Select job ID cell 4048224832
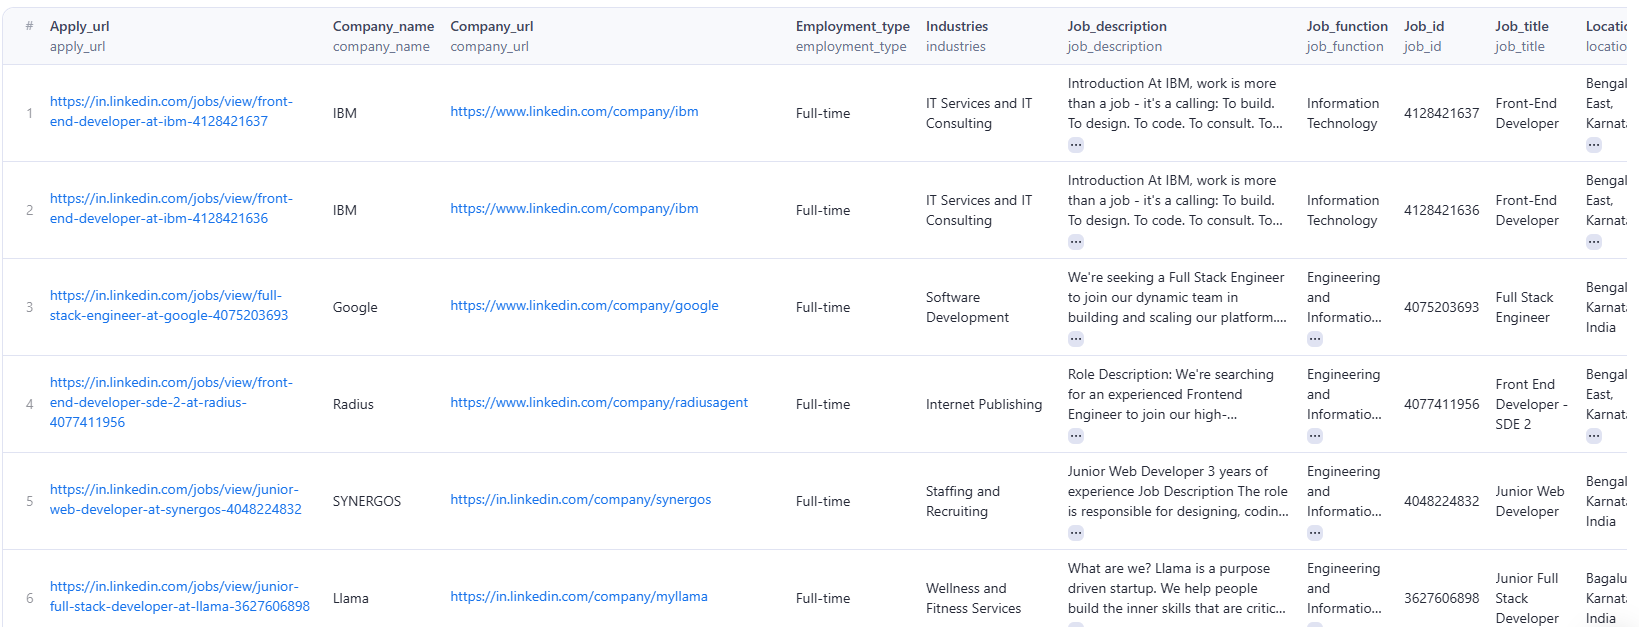The image size is (1640, 628). point(1441,501)
